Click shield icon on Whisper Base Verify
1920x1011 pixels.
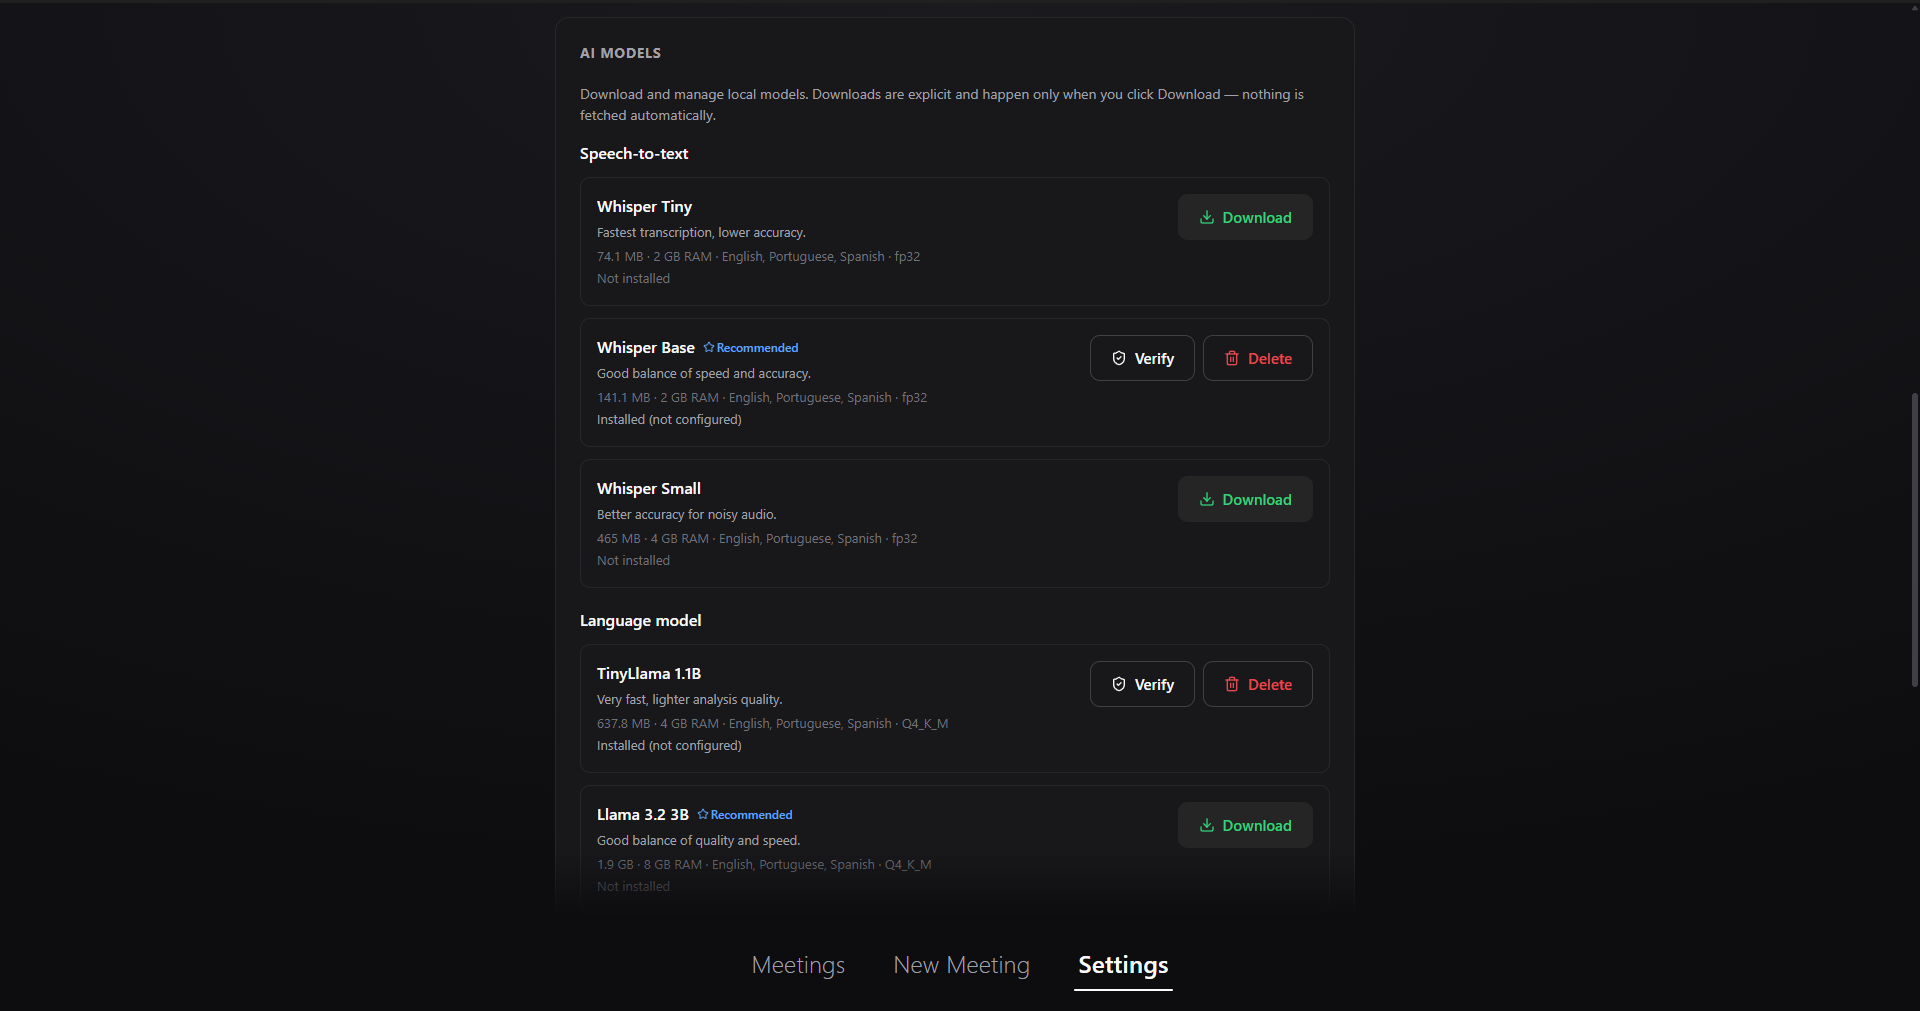(x=1119, y=358)
